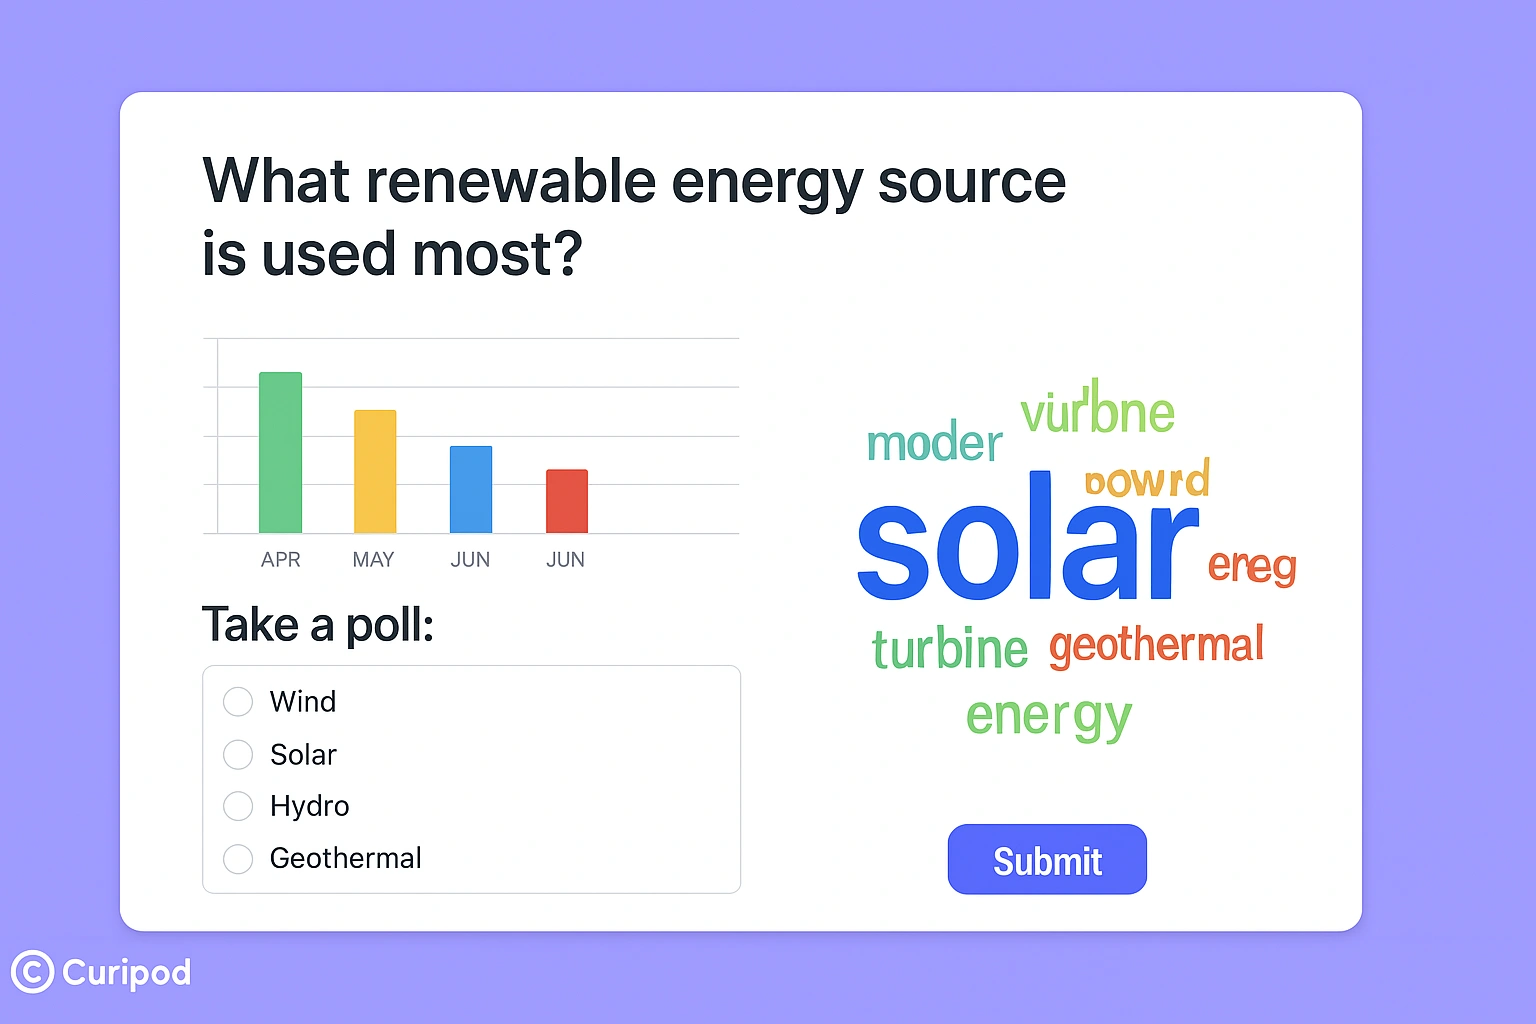The height and width of the screenshot is (1024, 1536).
Task: Click the Curipod copyright logo icon
Action: pyautogui.click(x=32, y=972)
